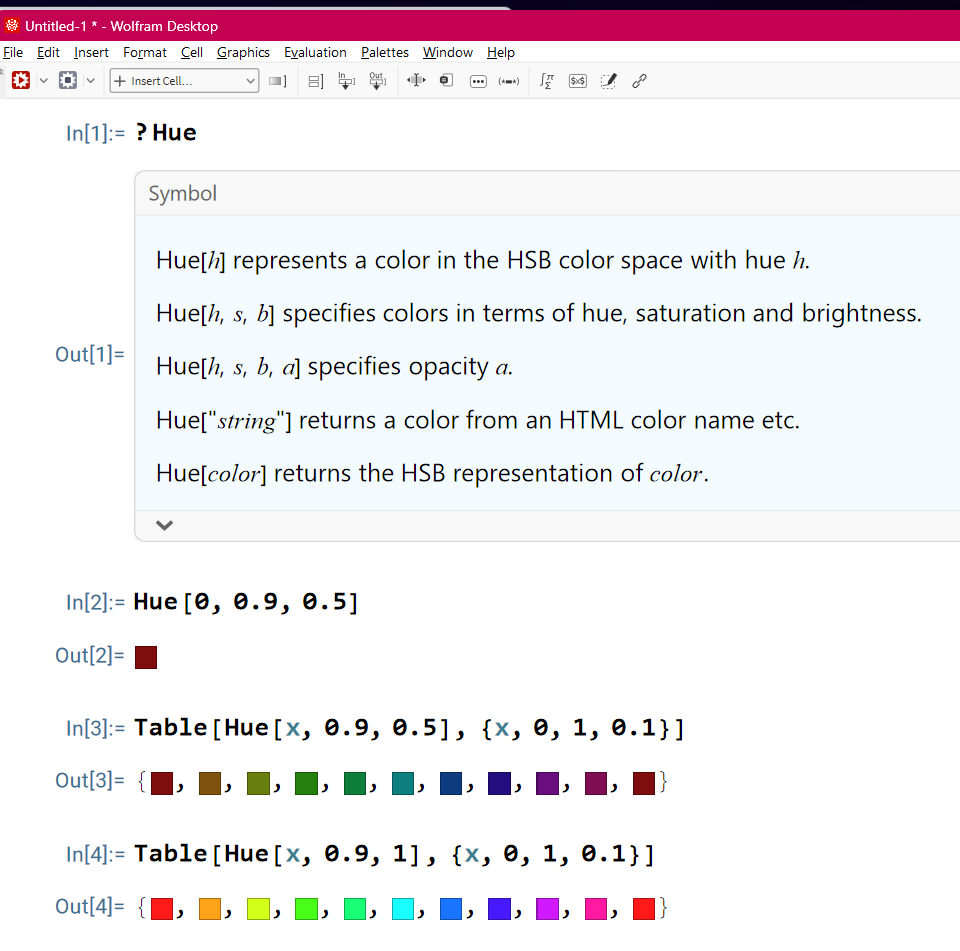Click the orange swatch in Out[4]
Screen dimensions: 960x951
[x=210, y=909]
